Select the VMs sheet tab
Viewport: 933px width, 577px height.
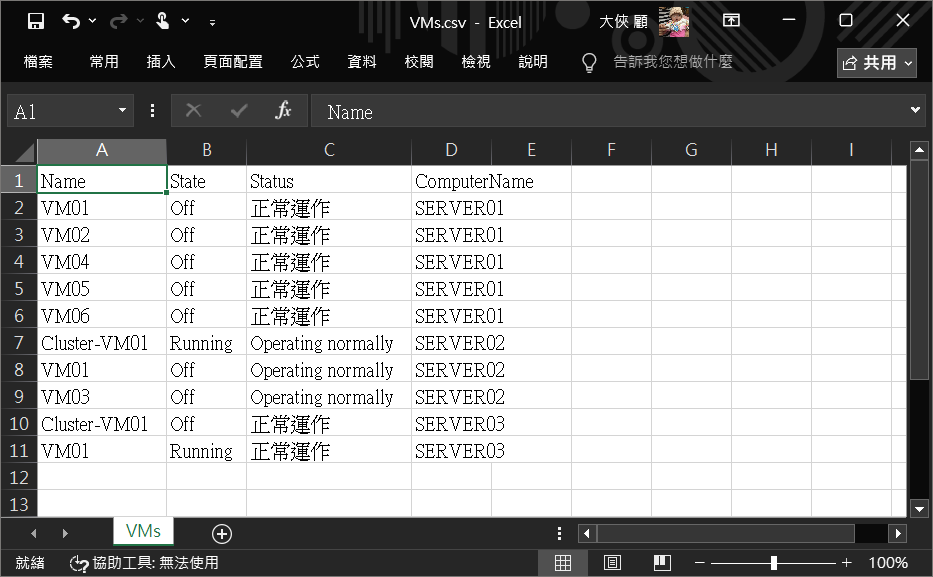pyautogui.click(x=143, y=531)
